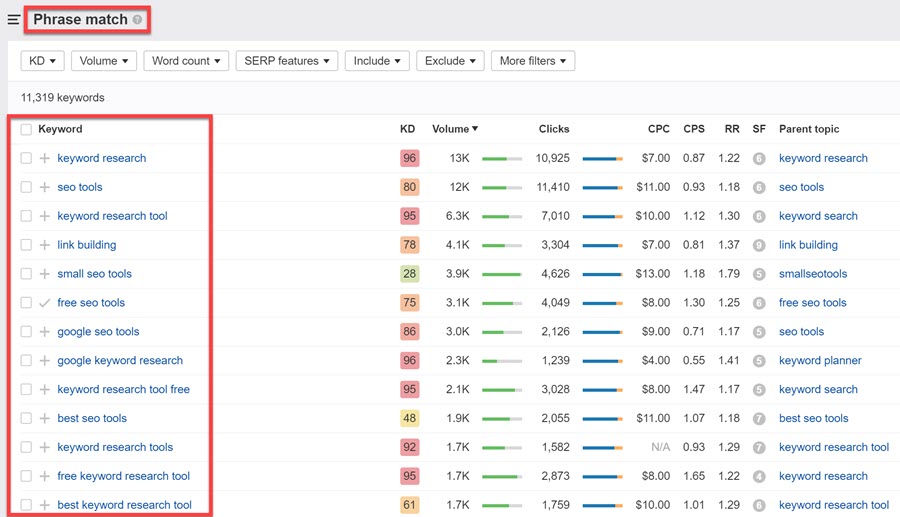The image size is (900, 517).
Task: Select checkbox for 'small seo tools'
Action: [26, 274]
